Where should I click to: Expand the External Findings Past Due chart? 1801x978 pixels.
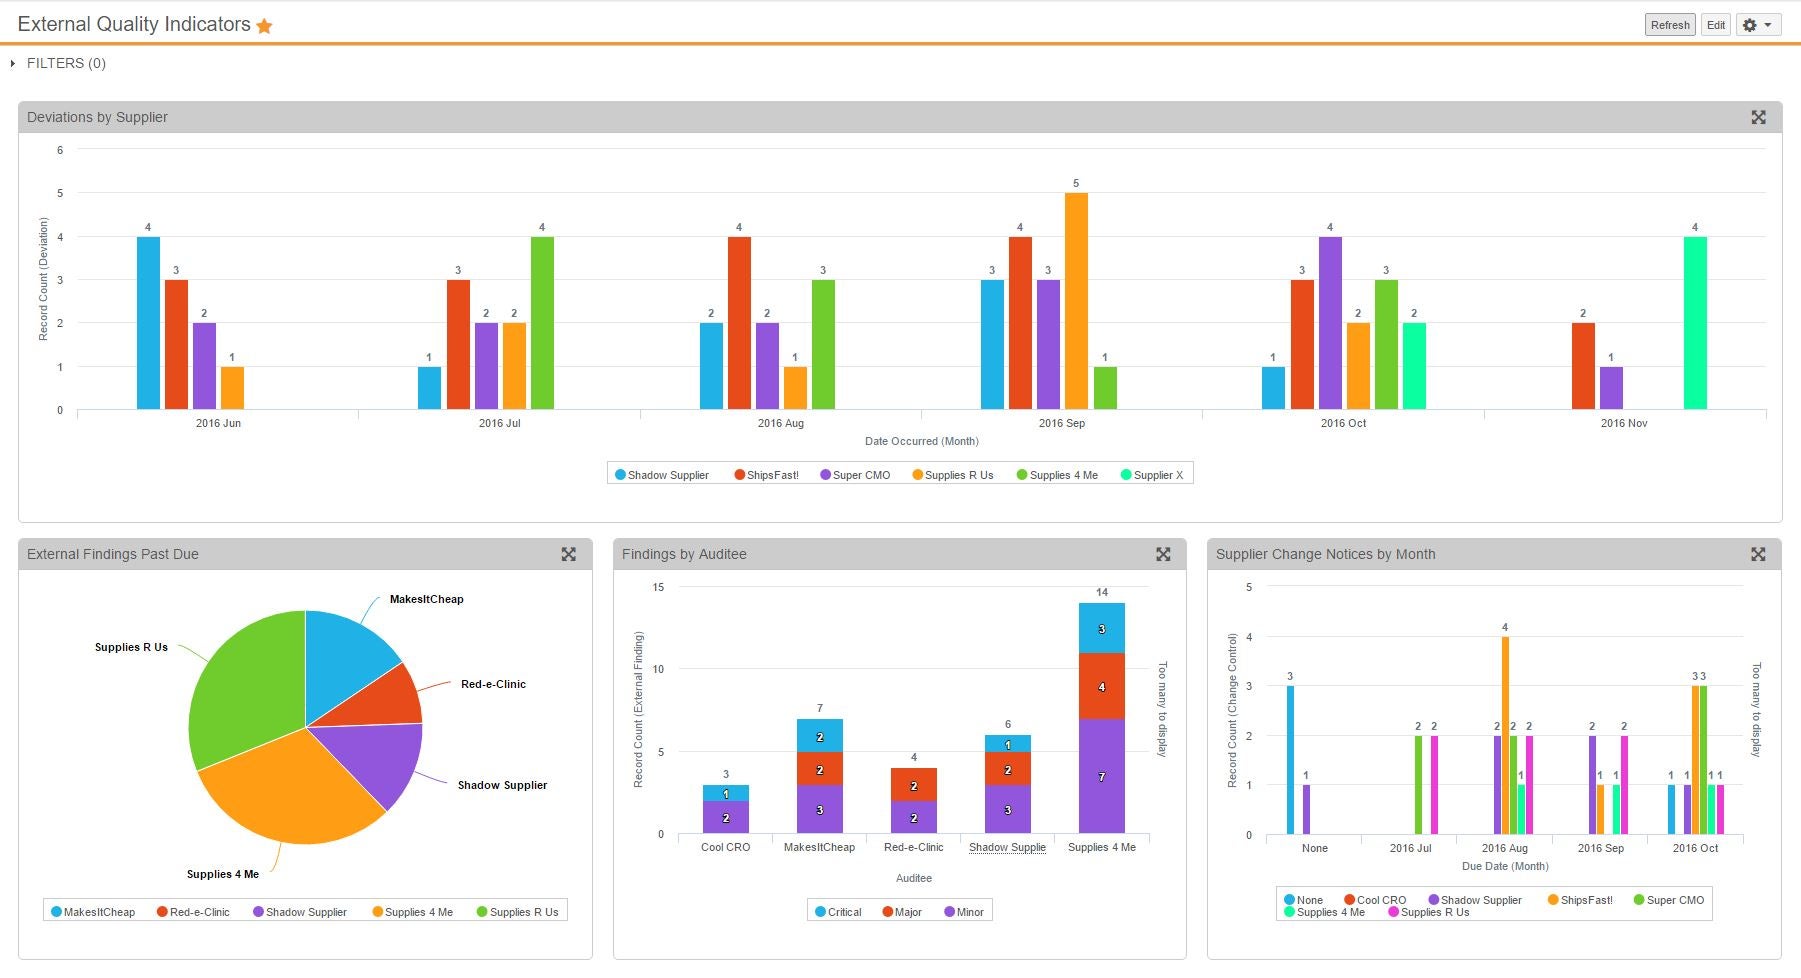pos(568,554)
